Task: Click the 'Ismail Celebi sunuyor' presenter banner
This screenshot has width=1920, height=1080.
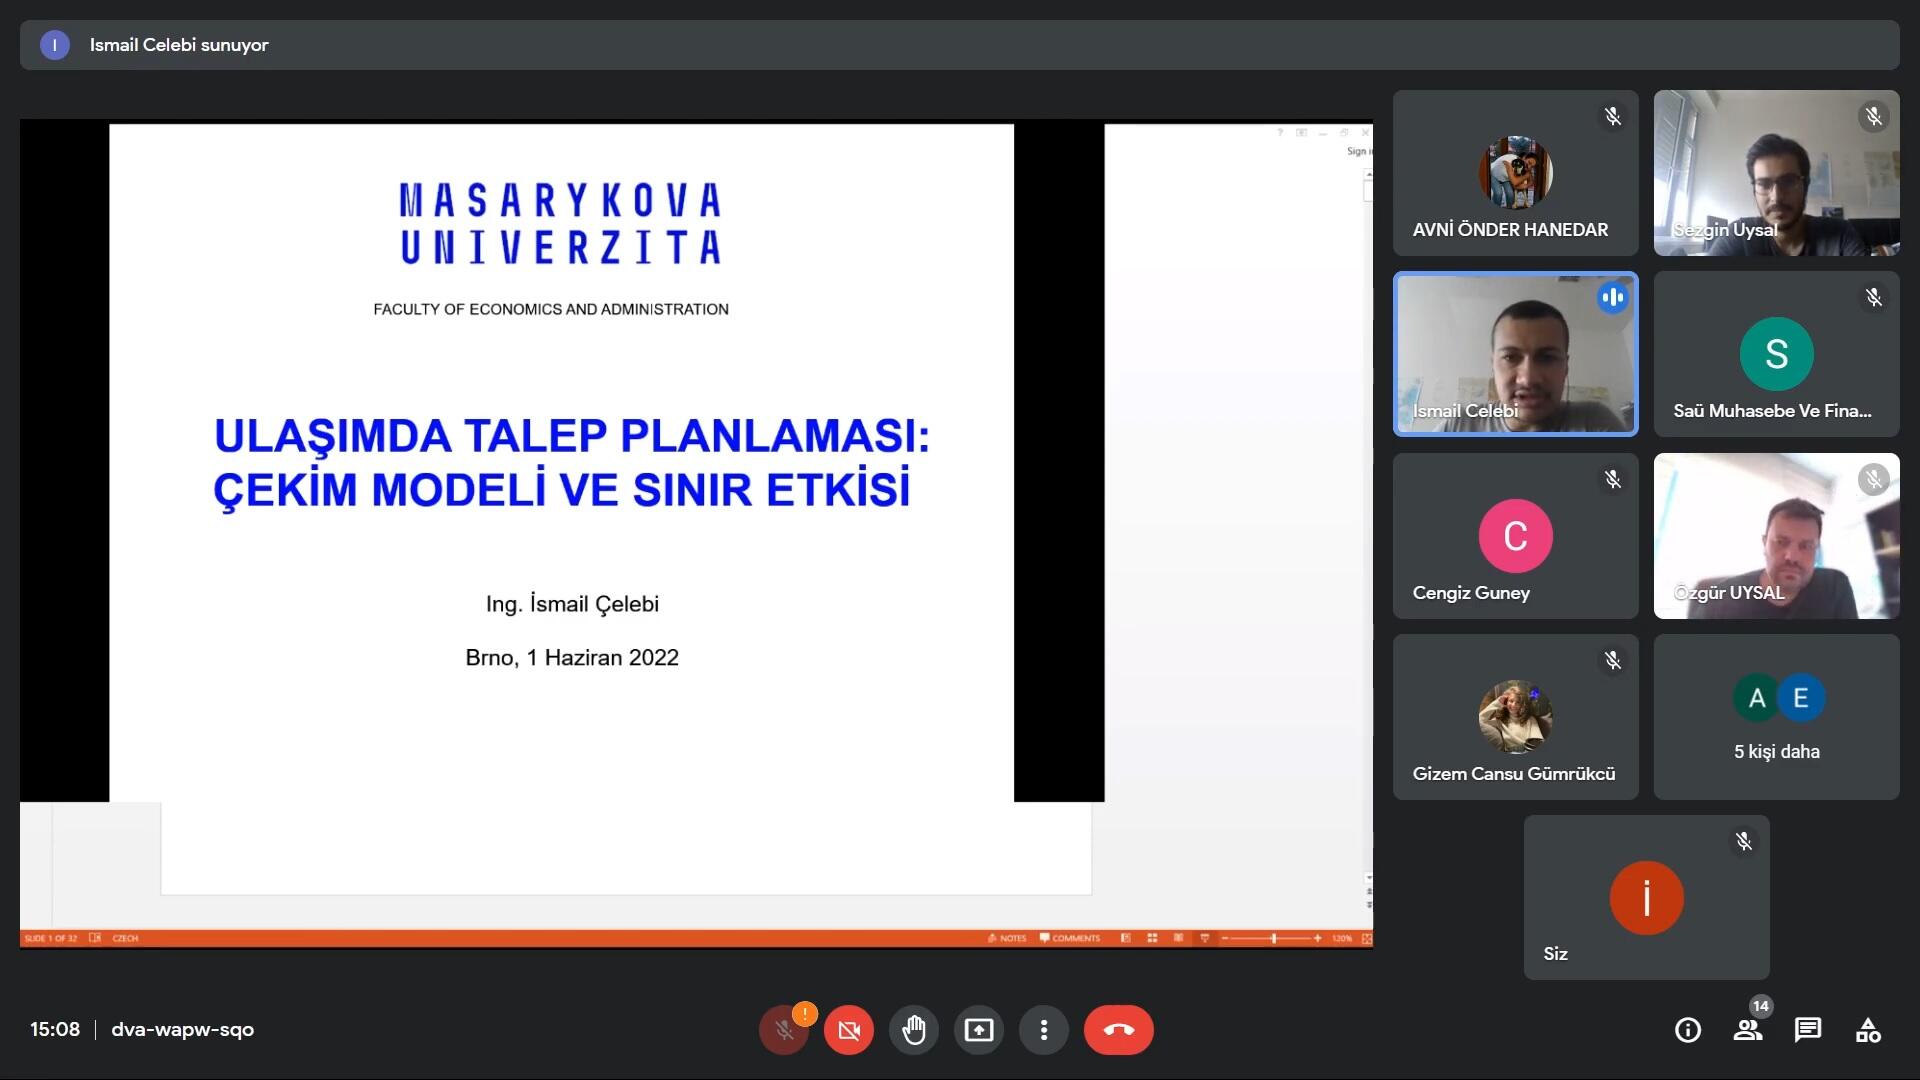Action: (x=960, y=45)
